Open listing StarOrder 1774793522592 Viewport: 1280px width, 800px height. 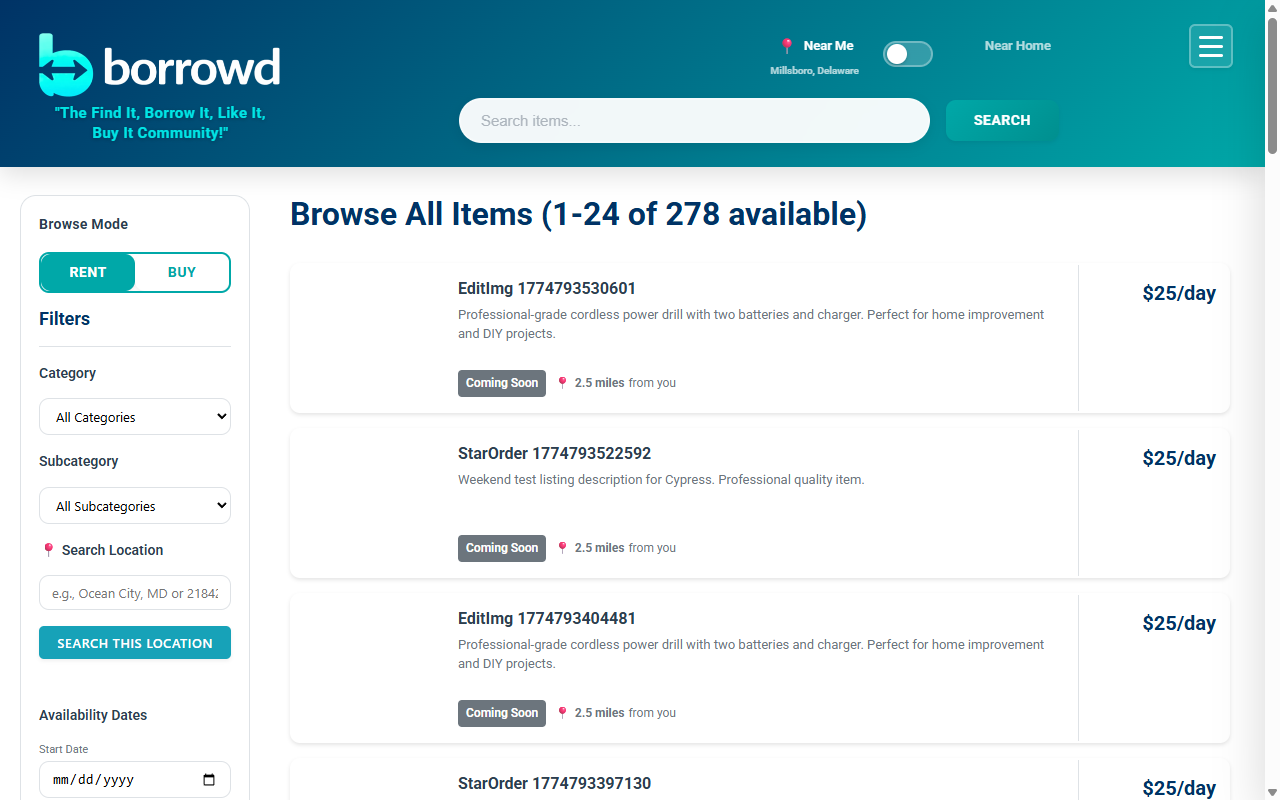(x=554, y=454)
